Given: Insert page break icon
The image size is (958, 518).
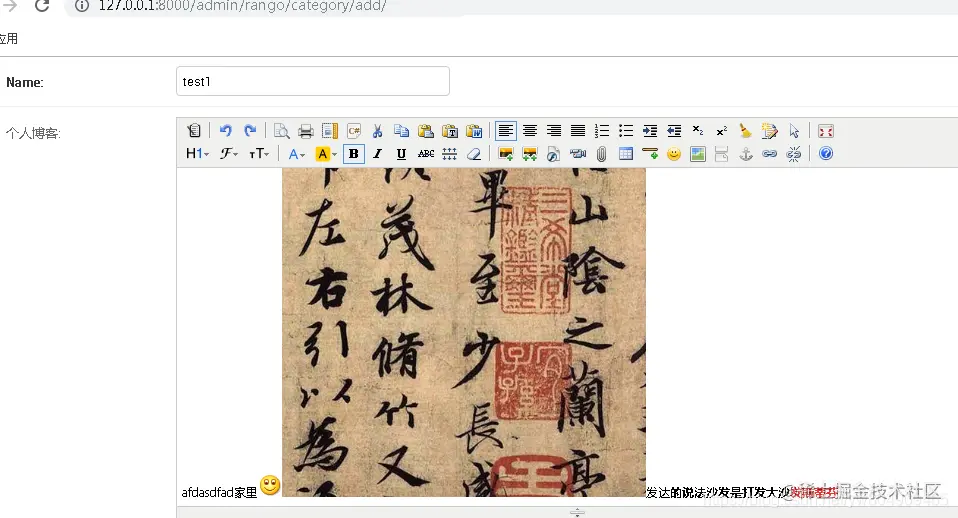Looking at the screenshot, I should [722, 154].
